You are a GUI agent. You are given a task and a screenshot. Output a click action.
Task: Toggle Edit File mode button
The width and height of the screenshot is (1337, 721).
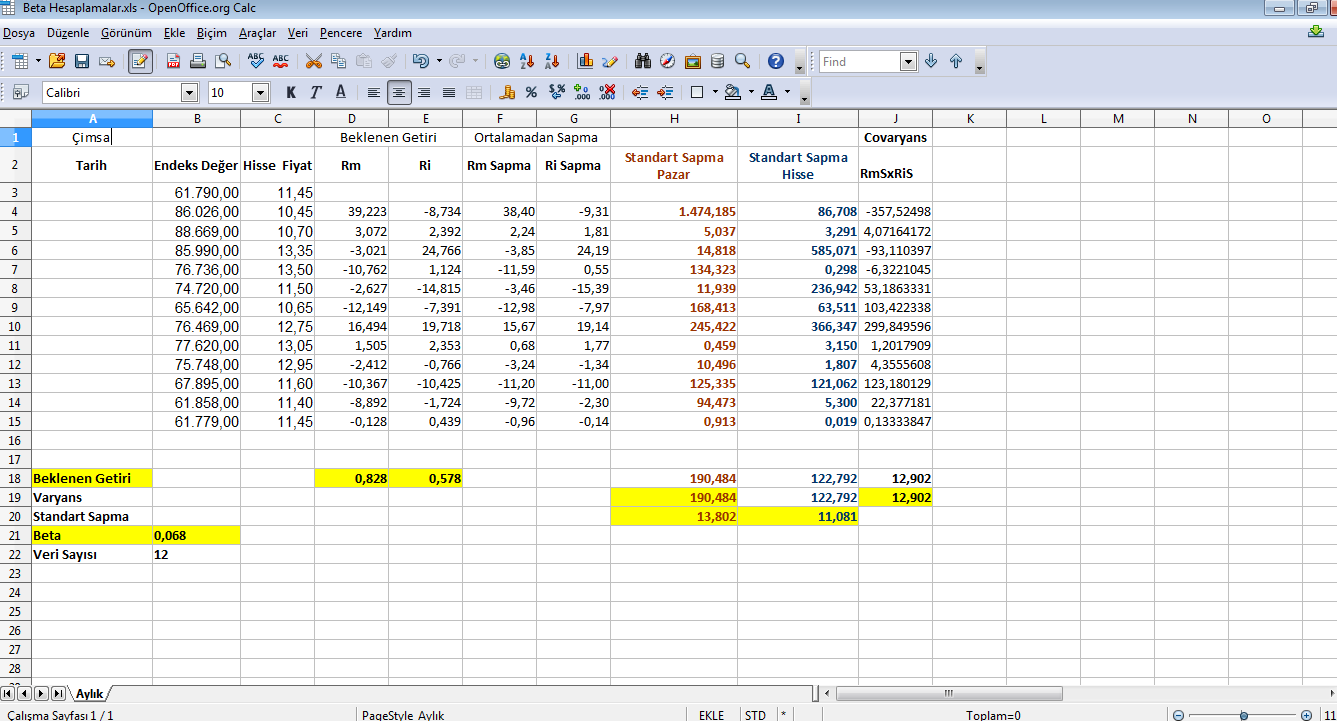tap(140, 61)
